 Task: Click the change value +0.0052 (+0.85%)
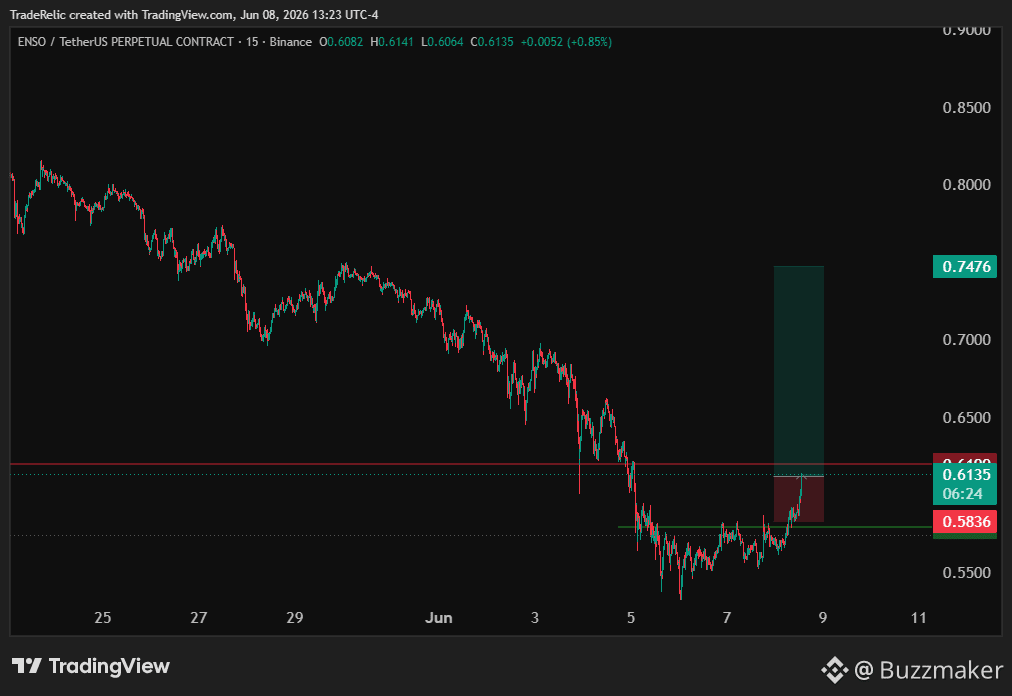point(566,42)
